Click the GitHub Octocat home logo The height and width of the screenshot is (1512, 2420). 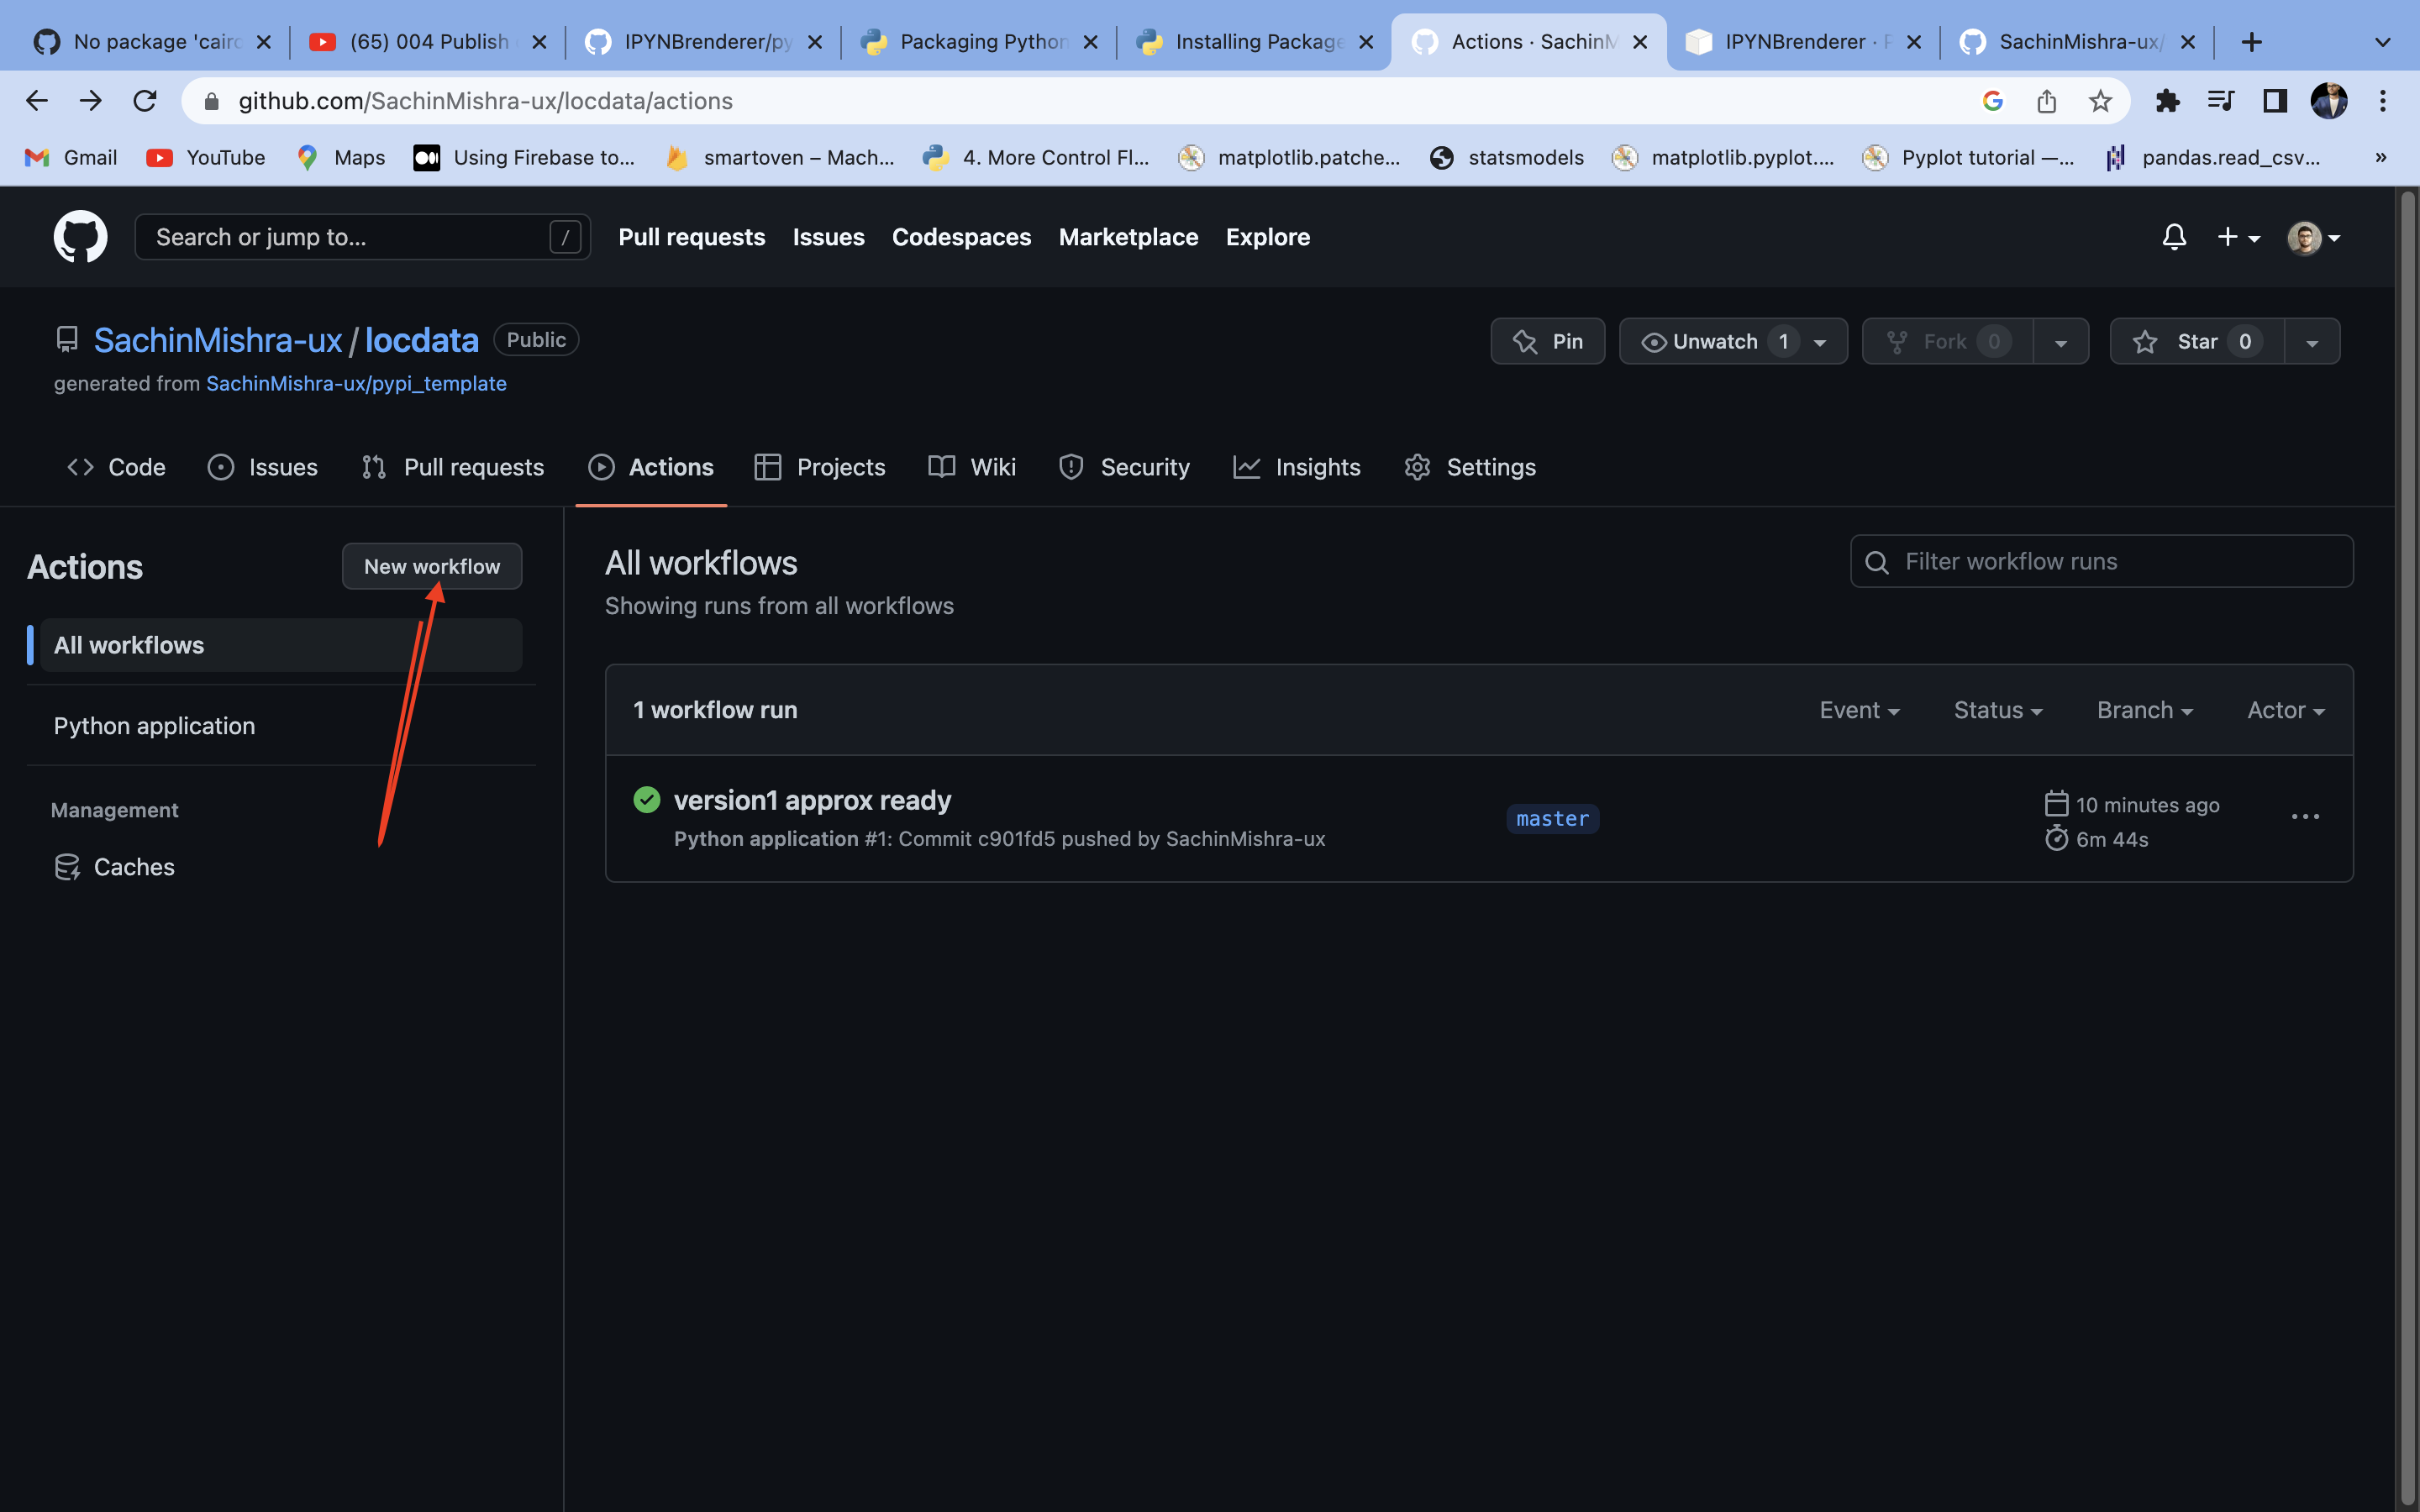80,237
